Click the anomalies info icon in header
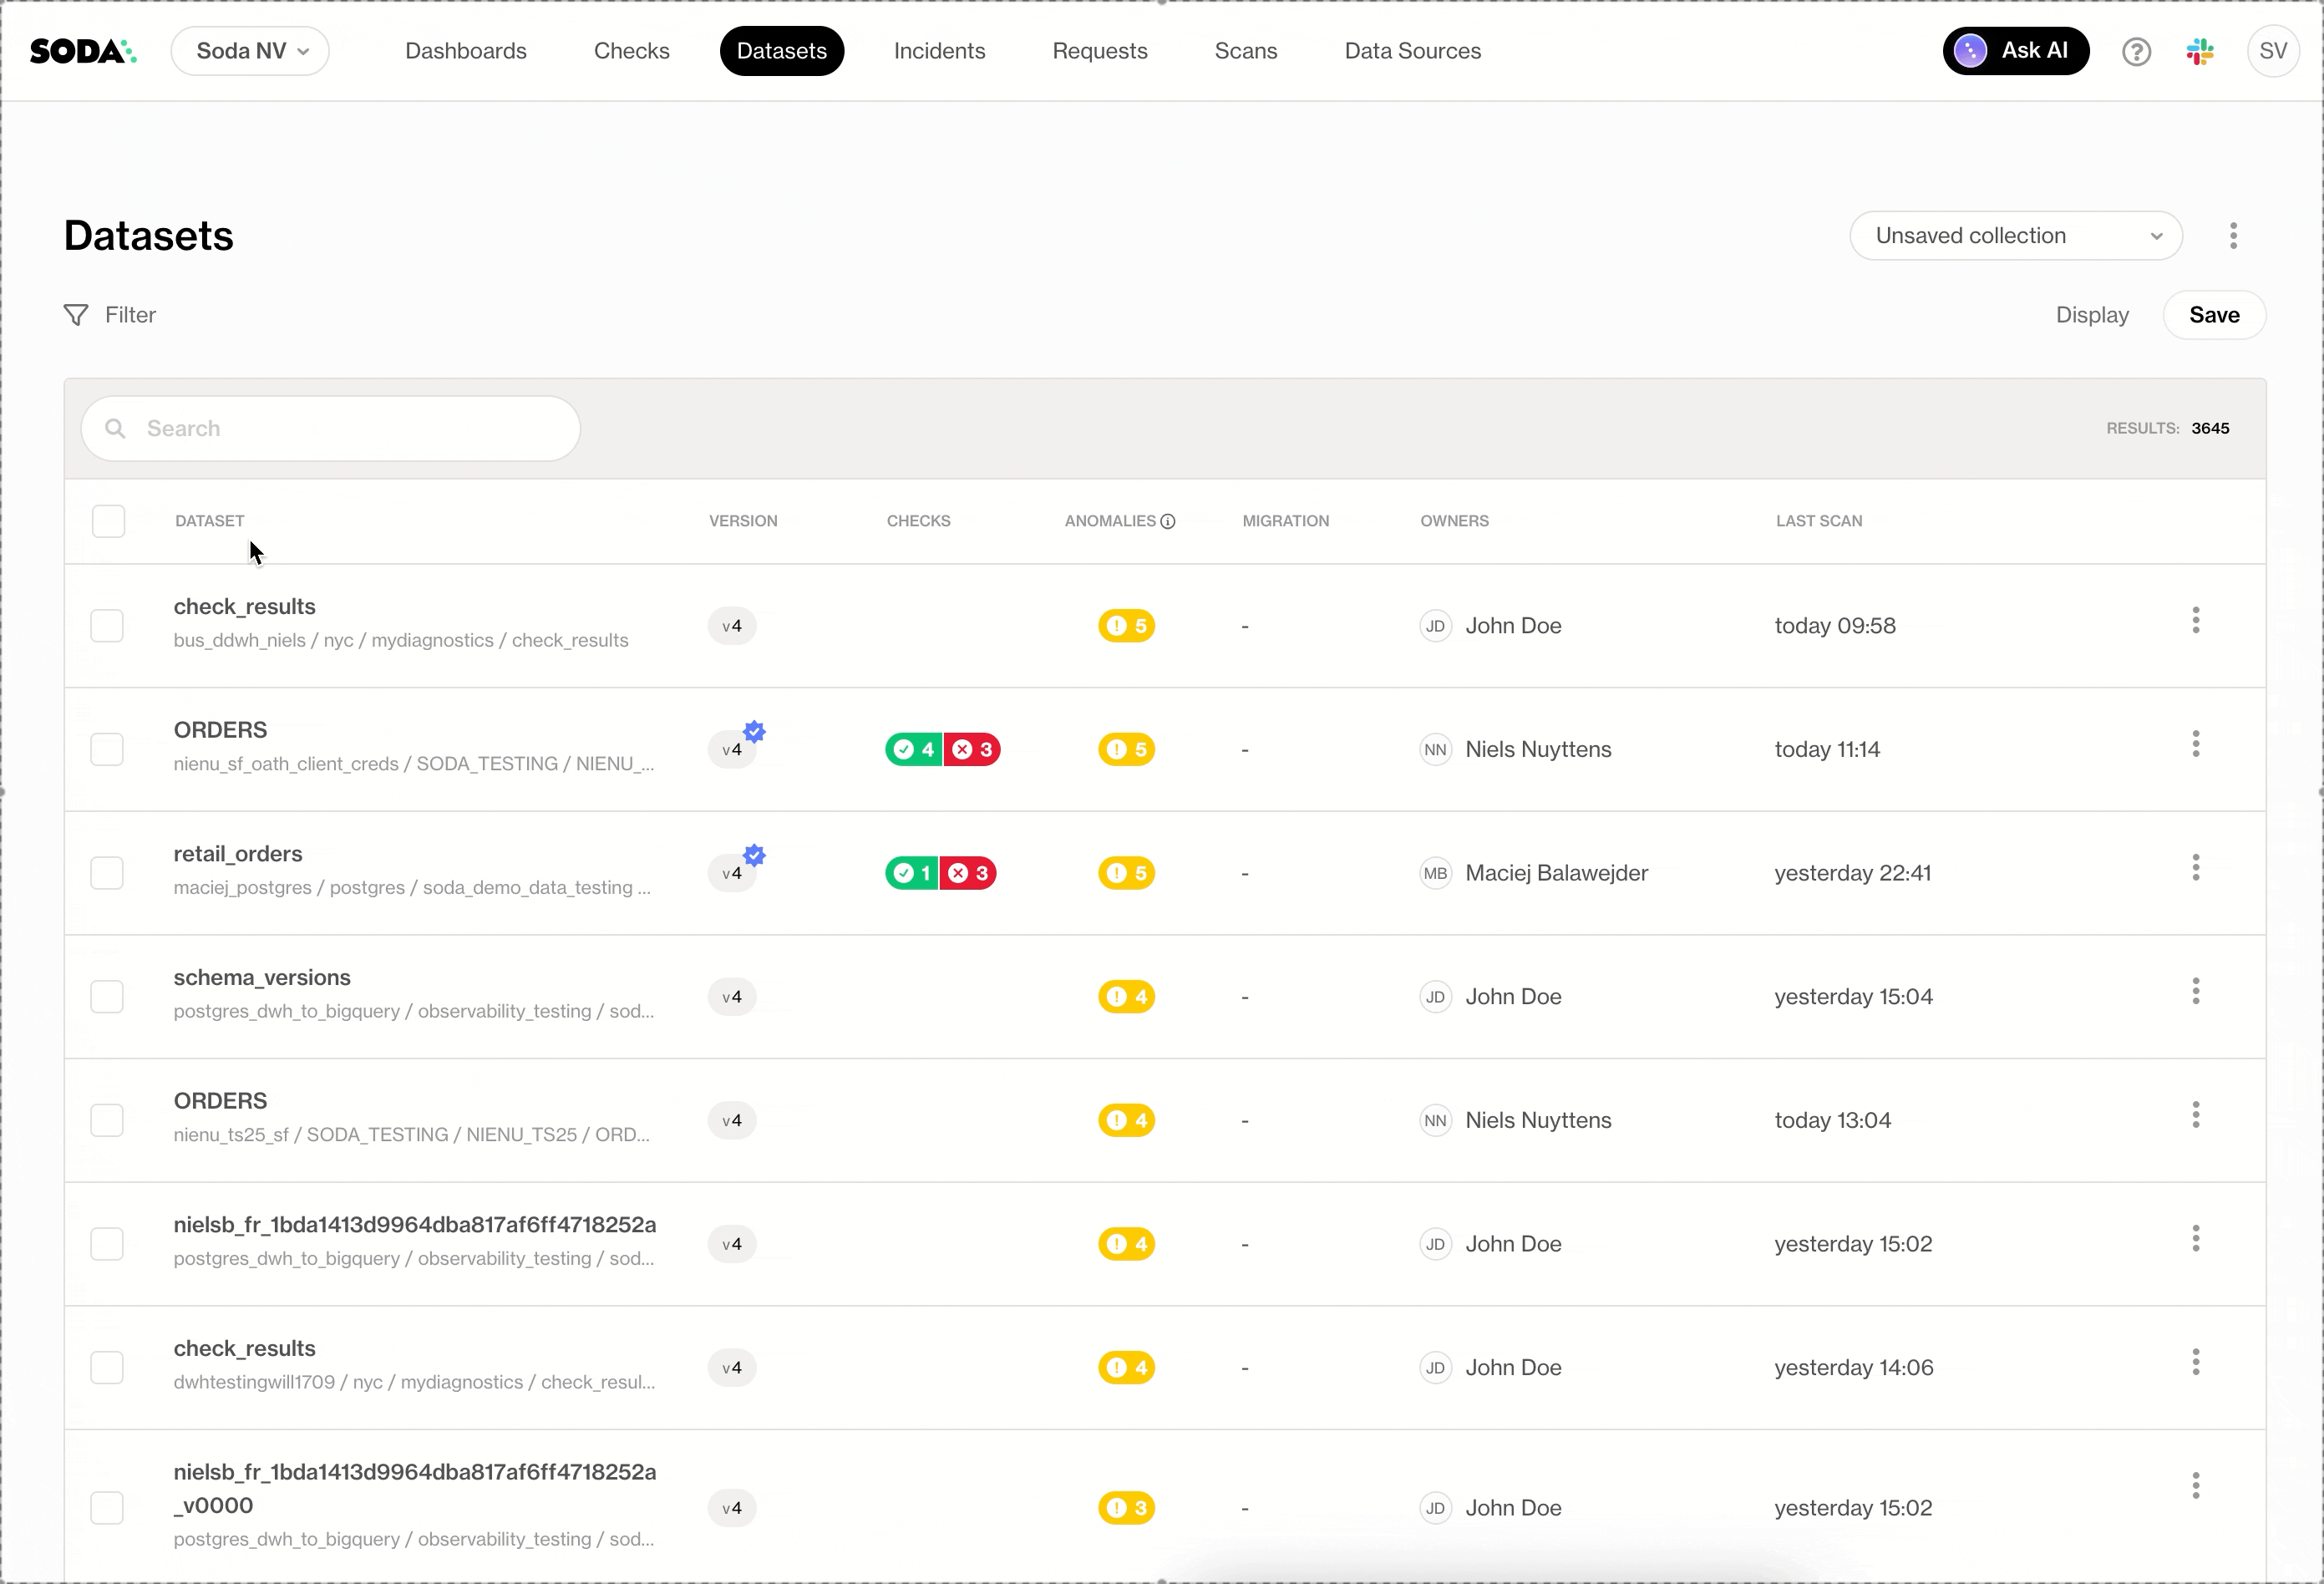 tap(1167, 521)
